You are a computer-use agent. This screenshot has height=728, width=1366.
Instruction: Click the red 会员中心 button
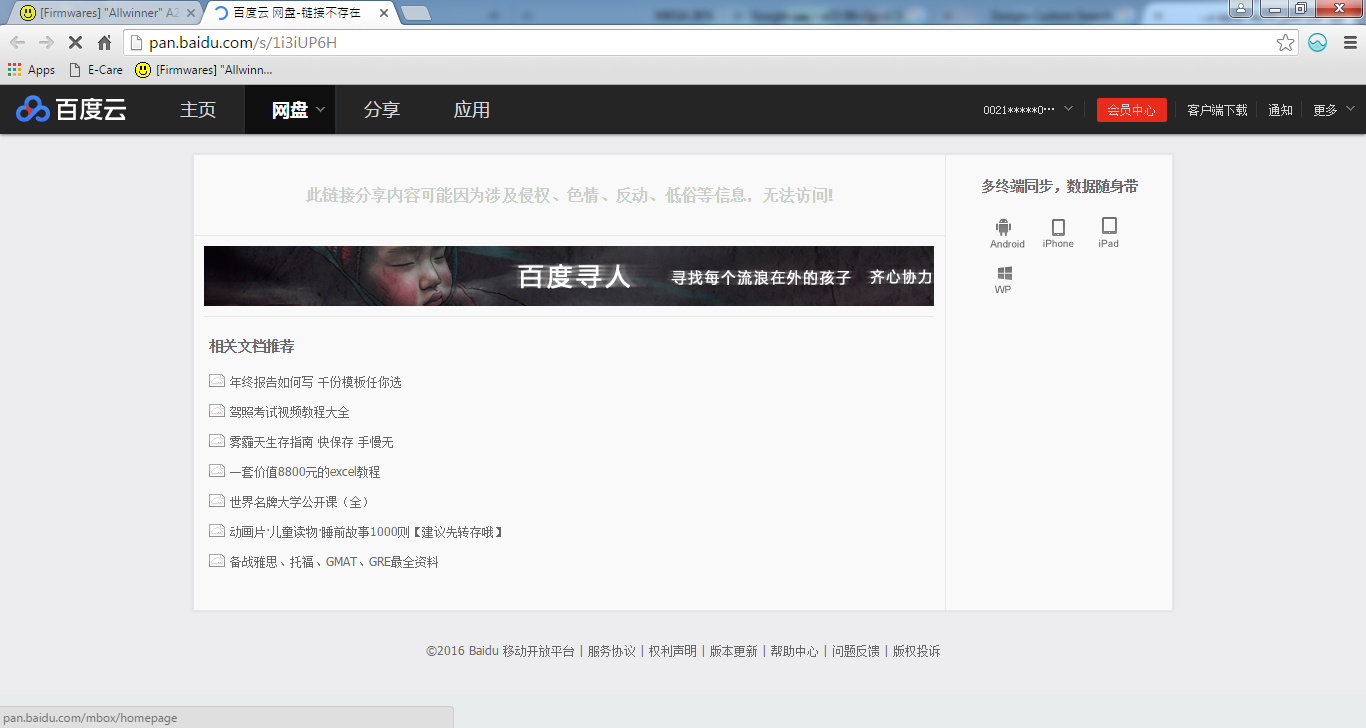pyautogui.click(x=1131, y=110)
